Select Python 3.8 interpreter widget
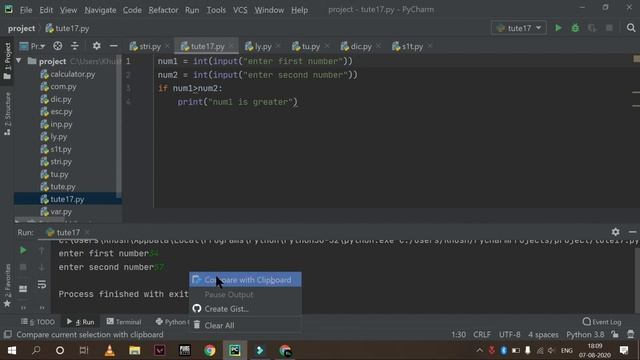Viewport: 640px width, 360px height. click(585, 335)
